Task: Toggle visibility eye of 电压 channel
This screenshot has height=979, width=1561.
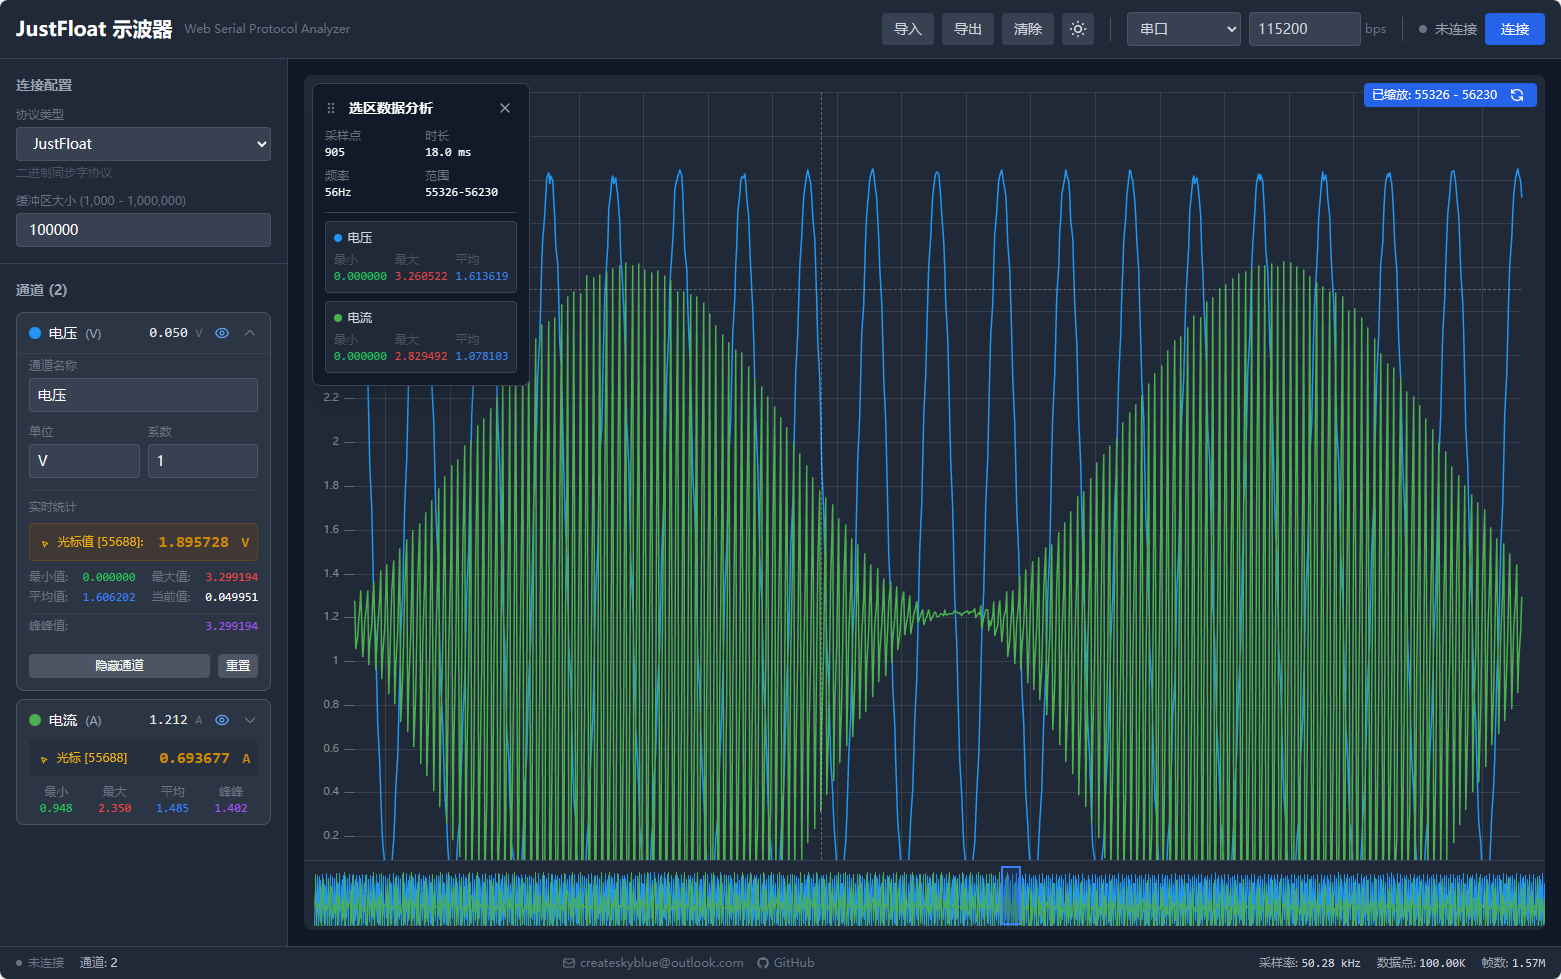Action: tap(222, 333)
